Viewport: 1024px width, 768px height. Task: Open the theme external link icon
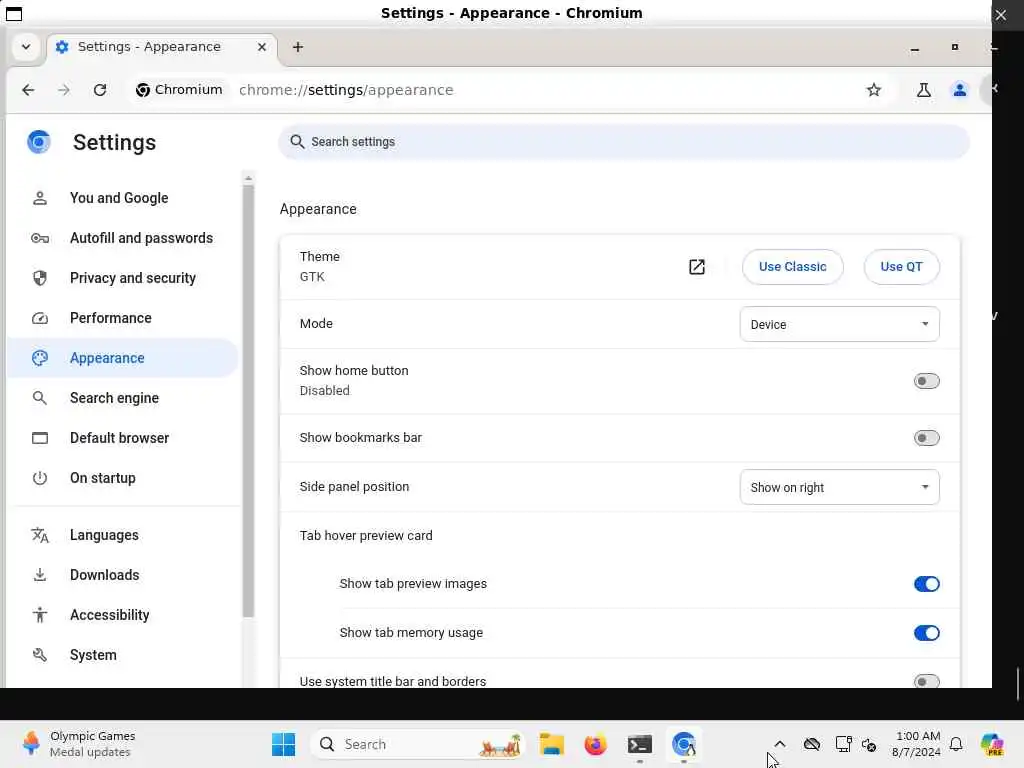pos(697,266)
